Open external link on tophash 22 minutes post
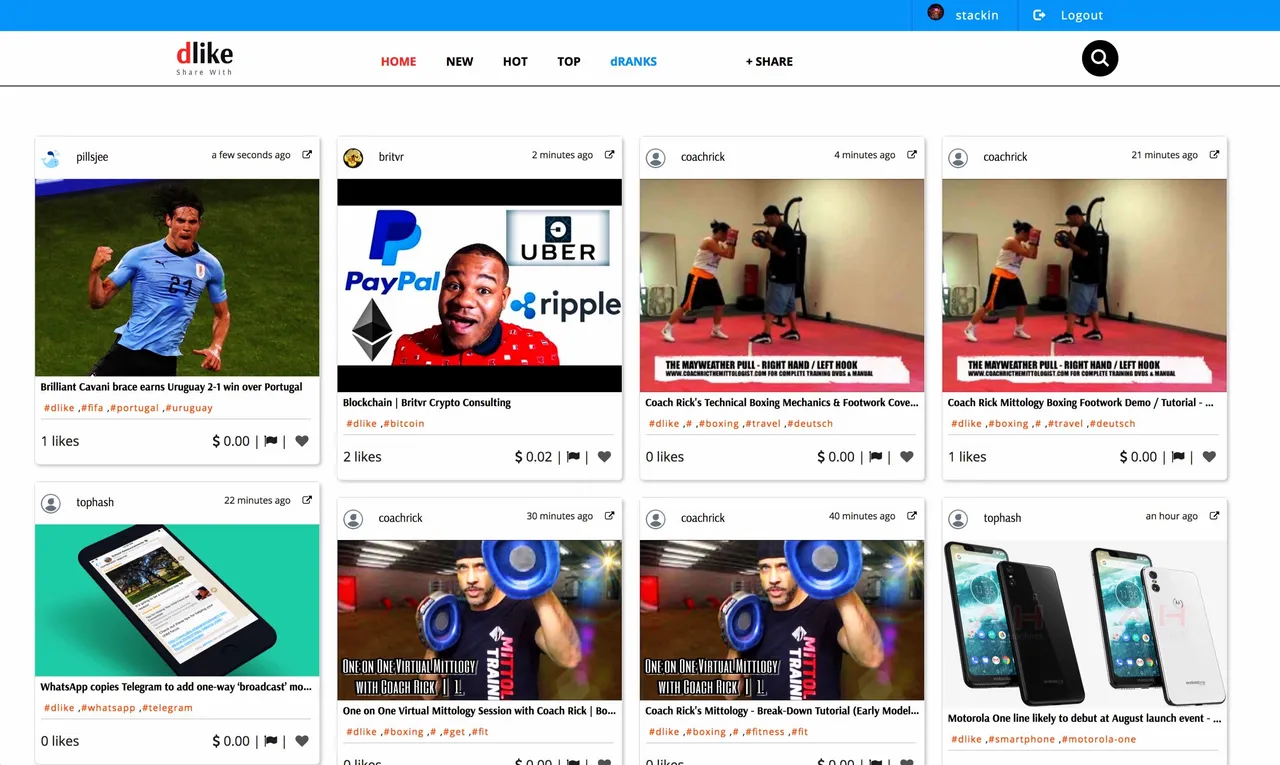The image size is (1280, 765). 307,500
